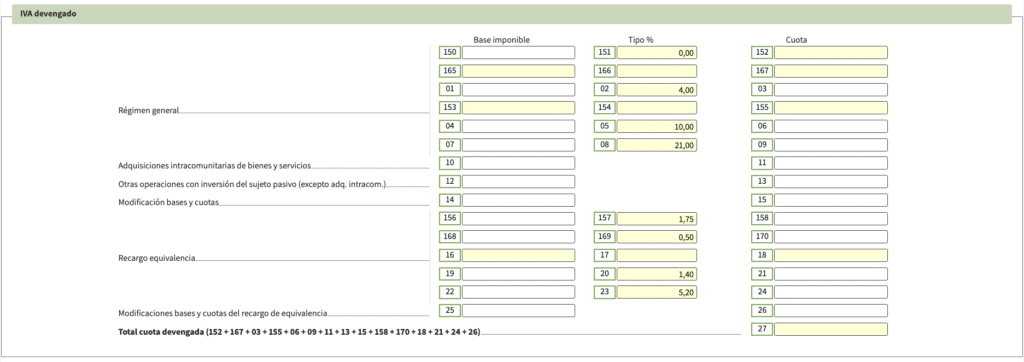Click tipo field 157 showing 1,75

(656, 219)
